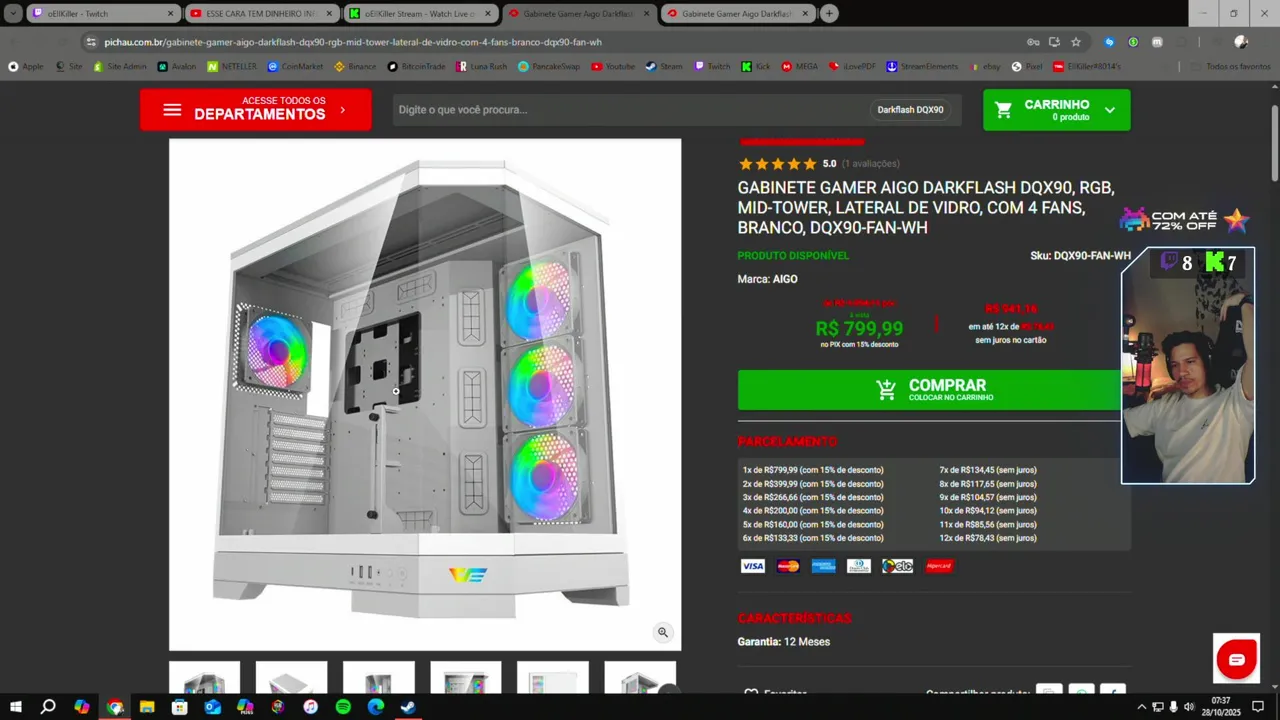The width and height of the screenshot is (1280, 720).
Task: Open the MEGA bookmark
Action: [800, 66]
